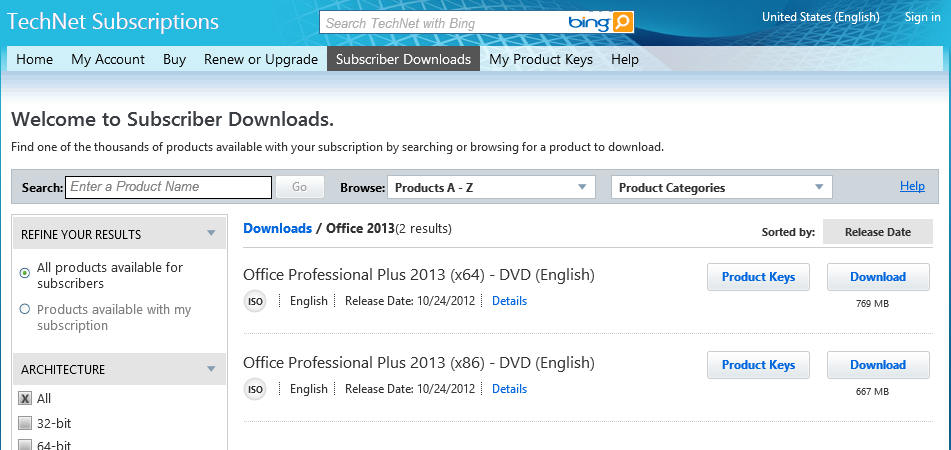
Task: Click the Enter a Product Name field
Action: click(168, 187)
